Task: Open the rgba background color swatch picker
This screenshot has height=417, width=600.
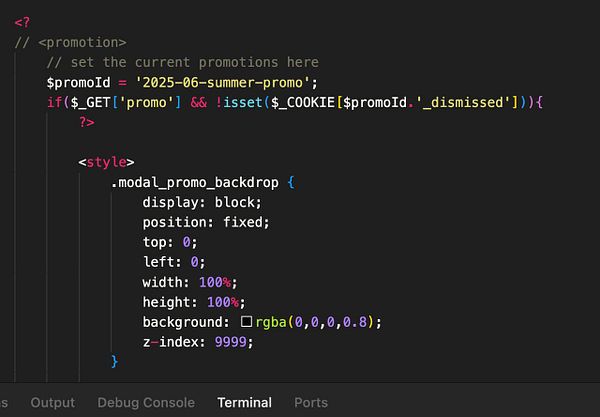Action: pos(246,322)
